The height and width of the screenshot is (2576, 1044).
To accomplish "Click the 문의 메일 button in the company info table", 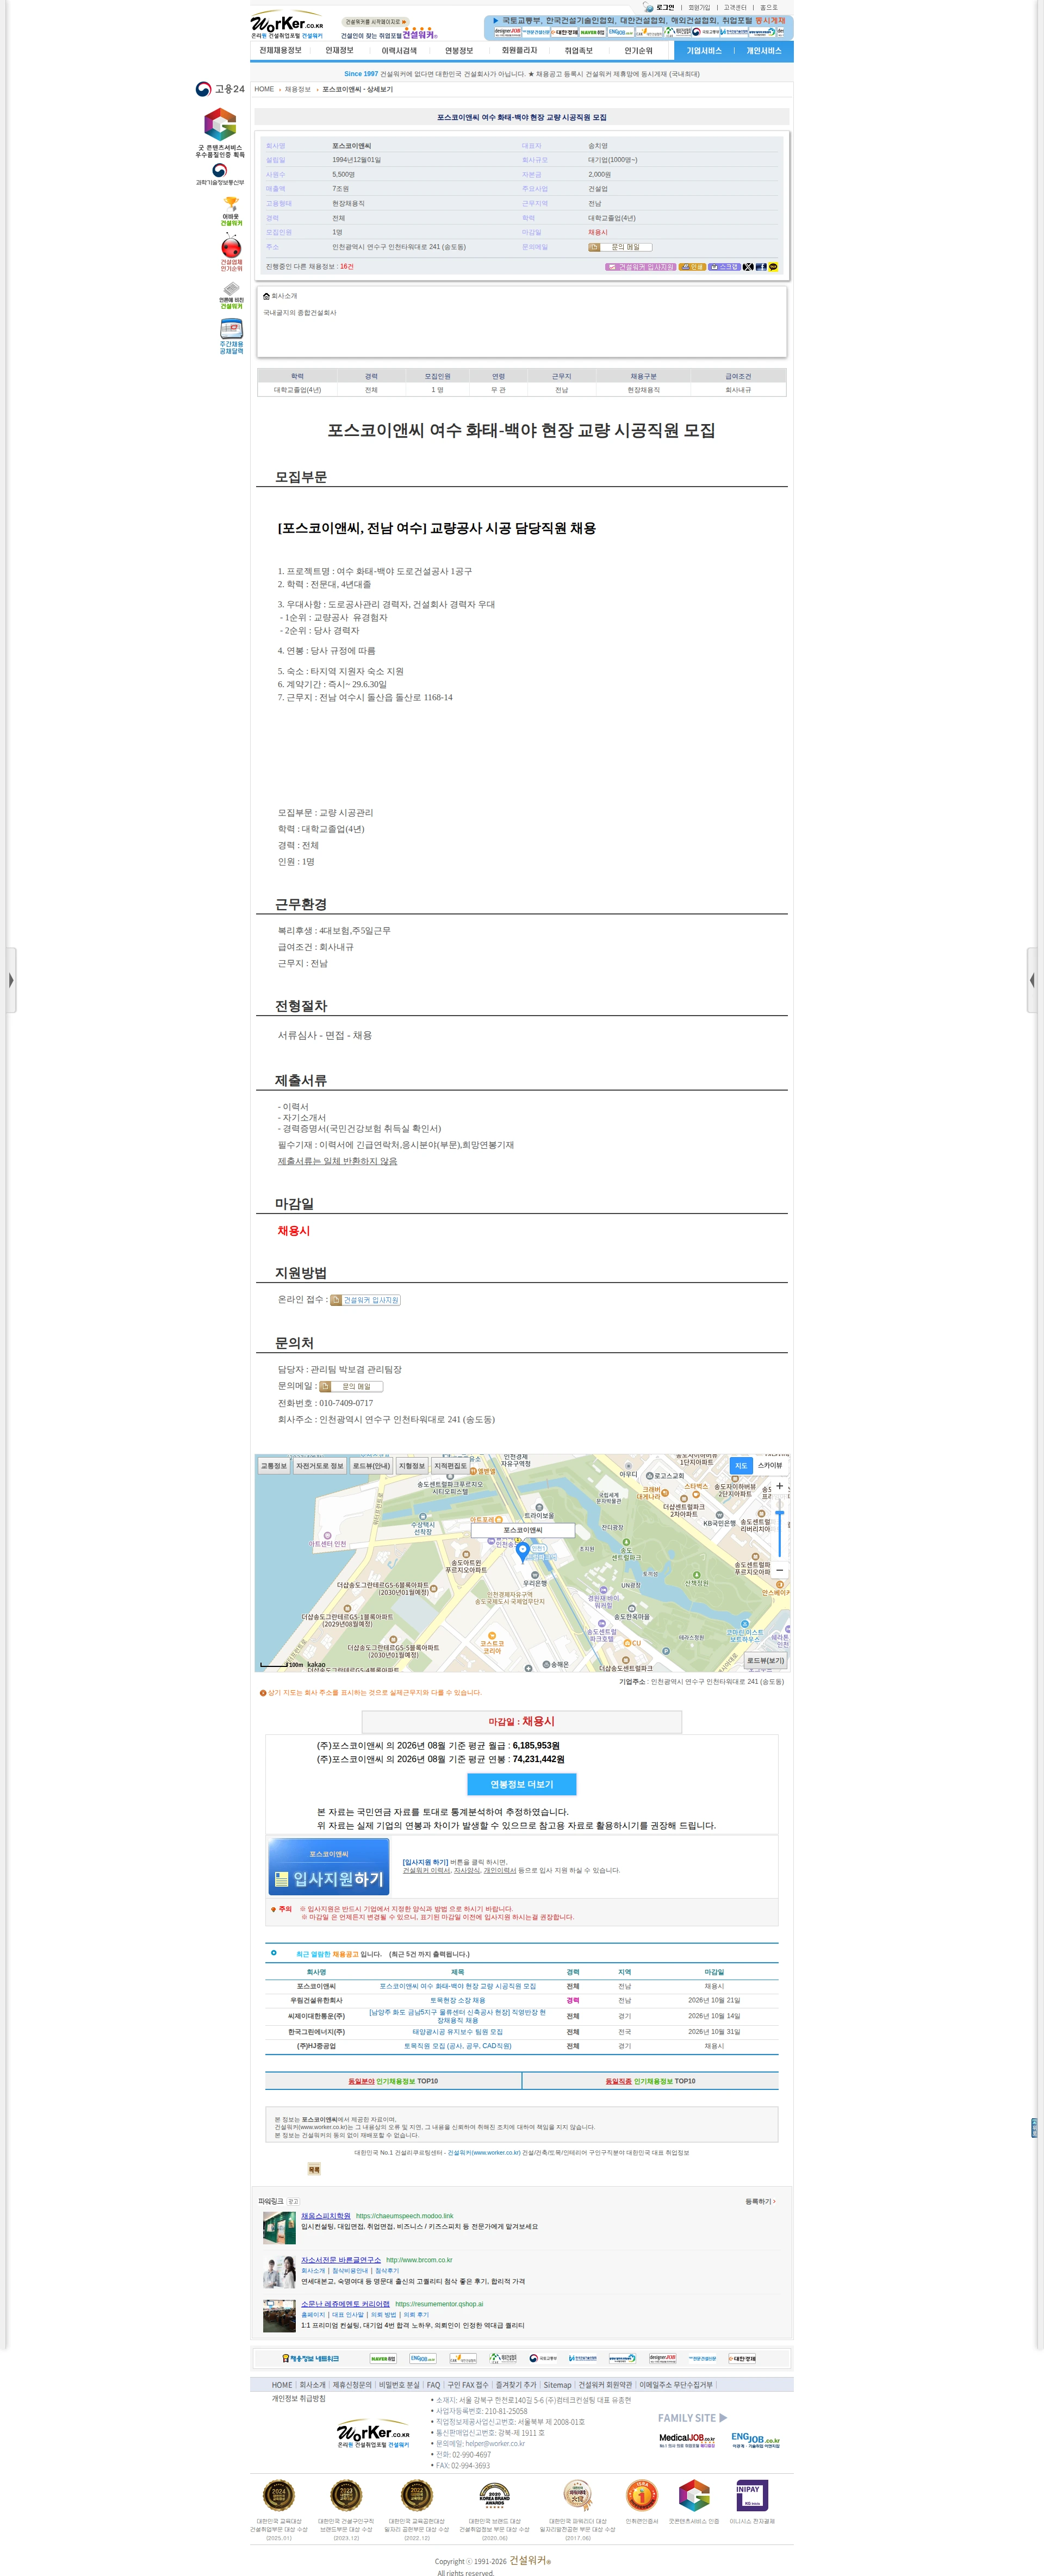I will [620, 247].
